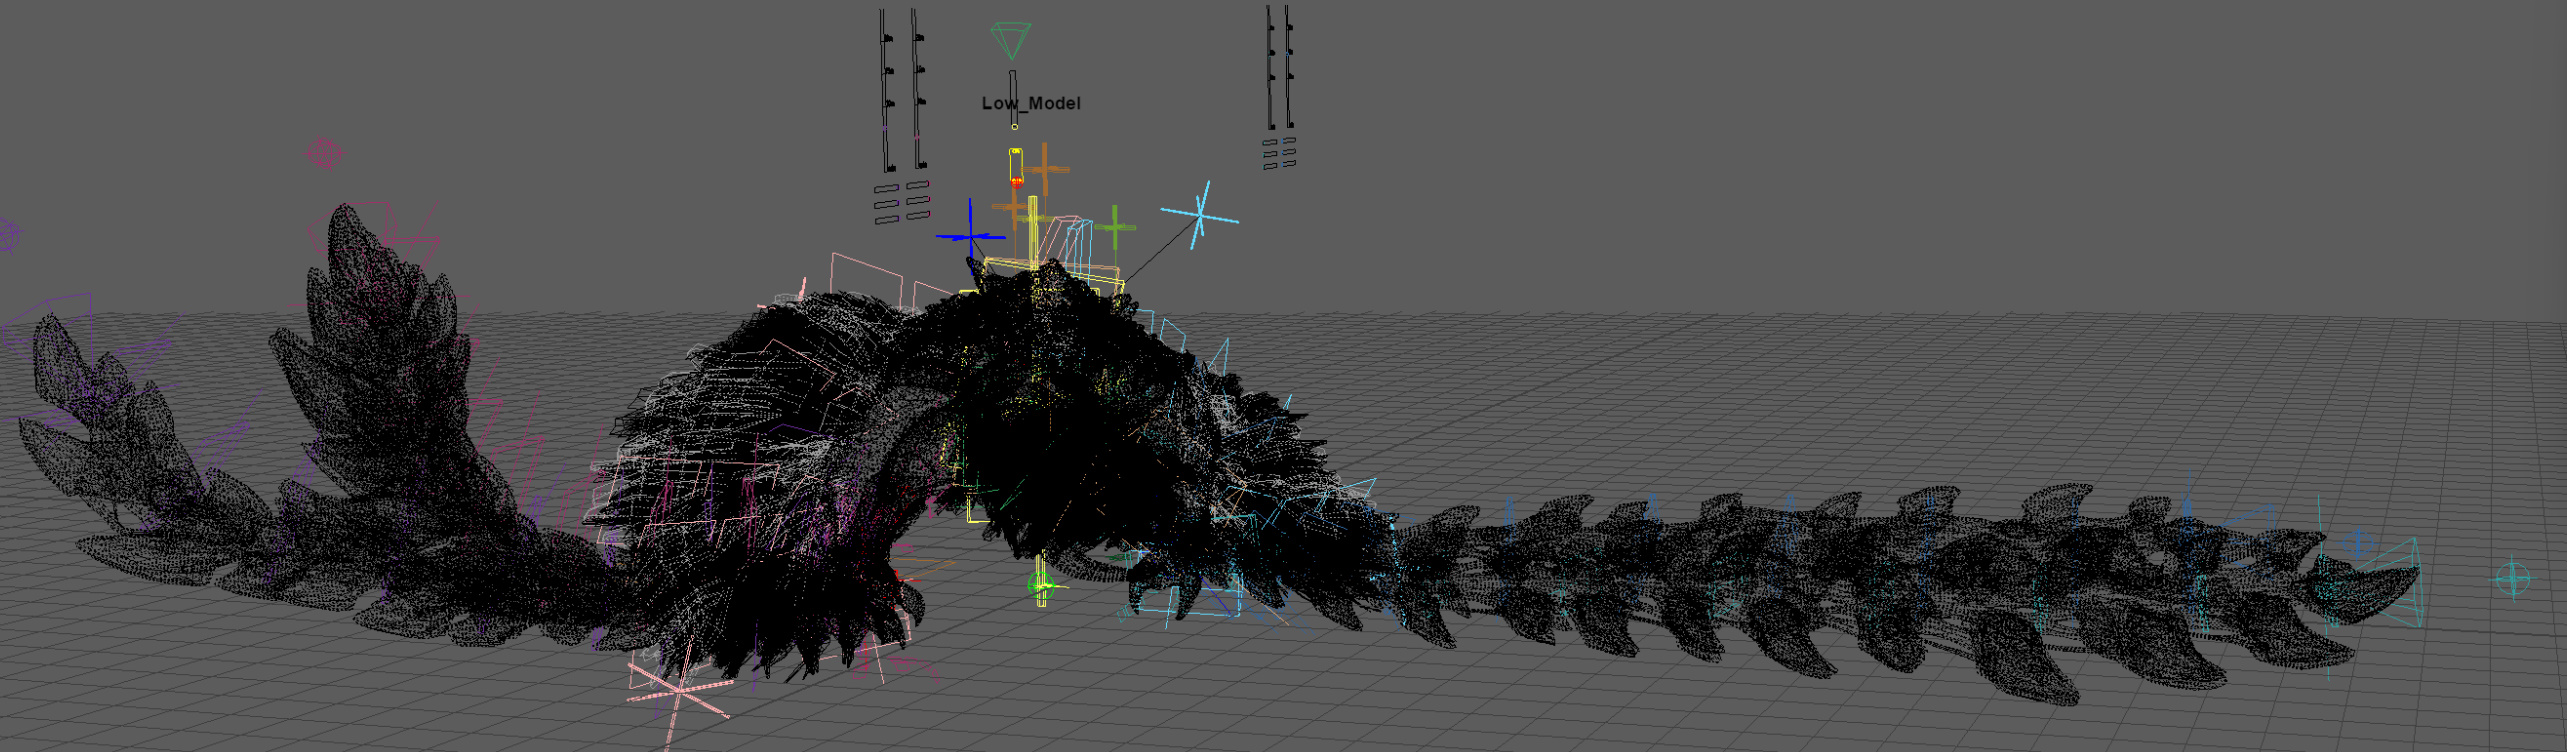2567x752 pixels.
Task: Click the green circular control under the body
Action: coord(1040,587)
